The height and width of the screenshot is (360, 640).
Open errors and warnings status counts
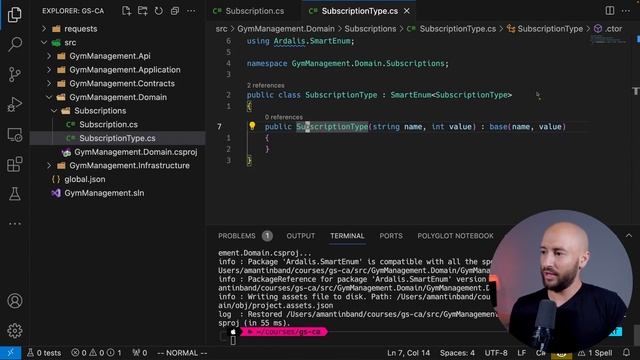(96, 353)
